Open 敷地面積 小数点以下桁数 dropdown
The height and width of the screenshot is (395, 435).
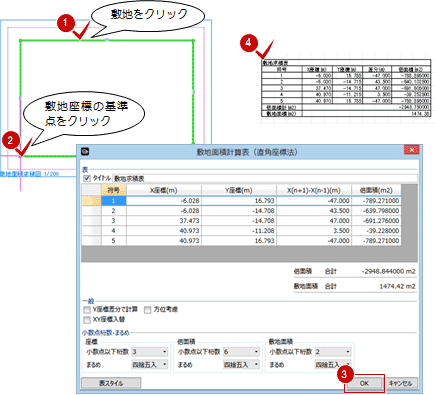333,352
